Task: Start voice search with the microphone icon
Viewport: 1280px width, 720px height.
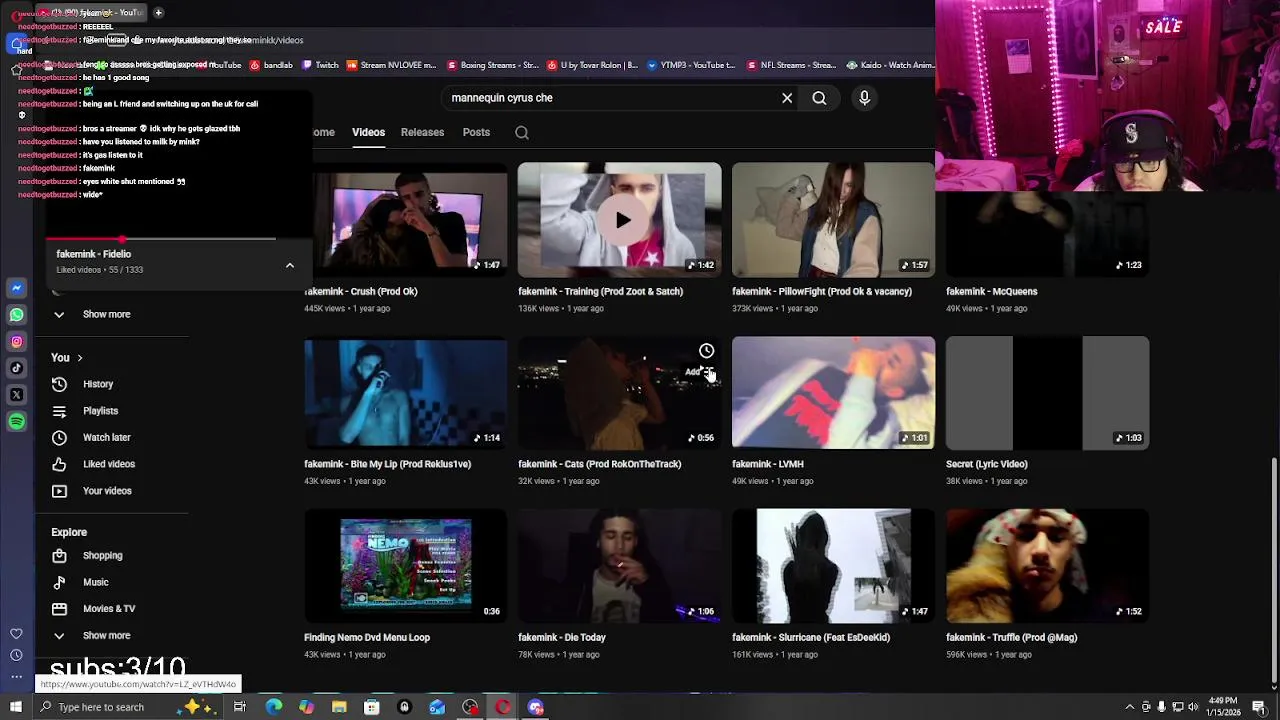Action: [865, 98]
